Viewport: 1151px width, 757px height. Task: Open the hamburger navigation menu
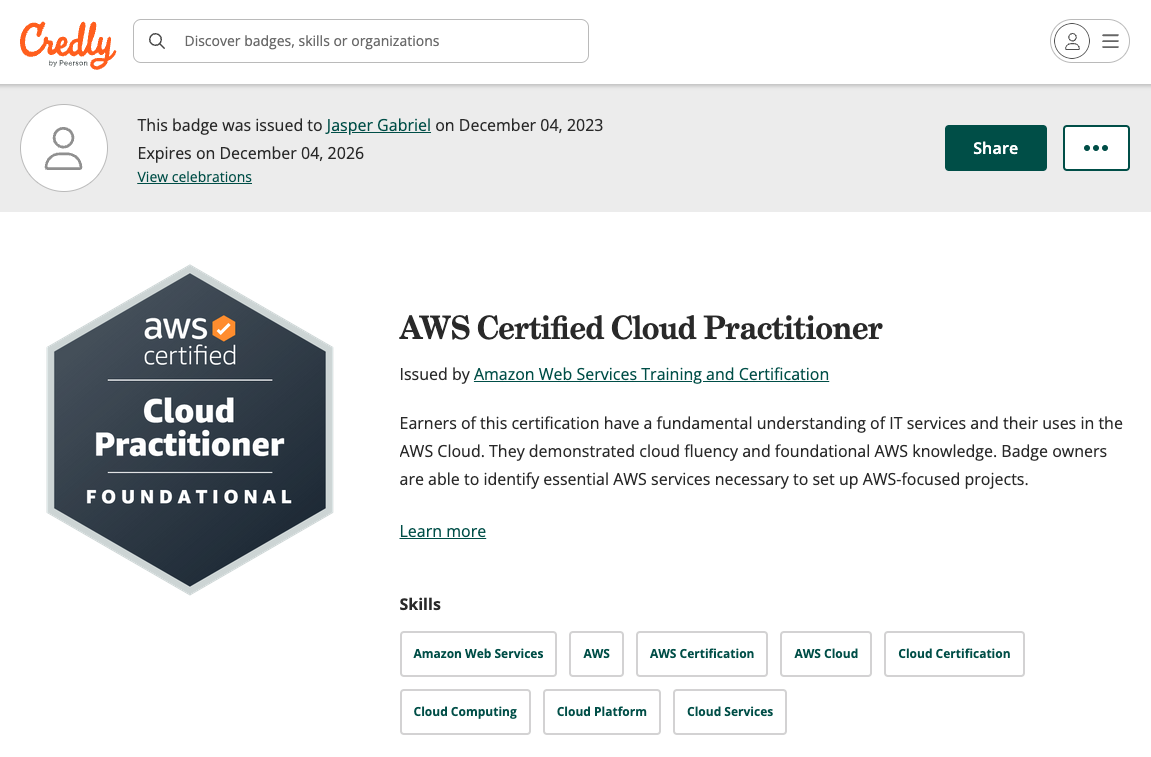pos(1110,41)
